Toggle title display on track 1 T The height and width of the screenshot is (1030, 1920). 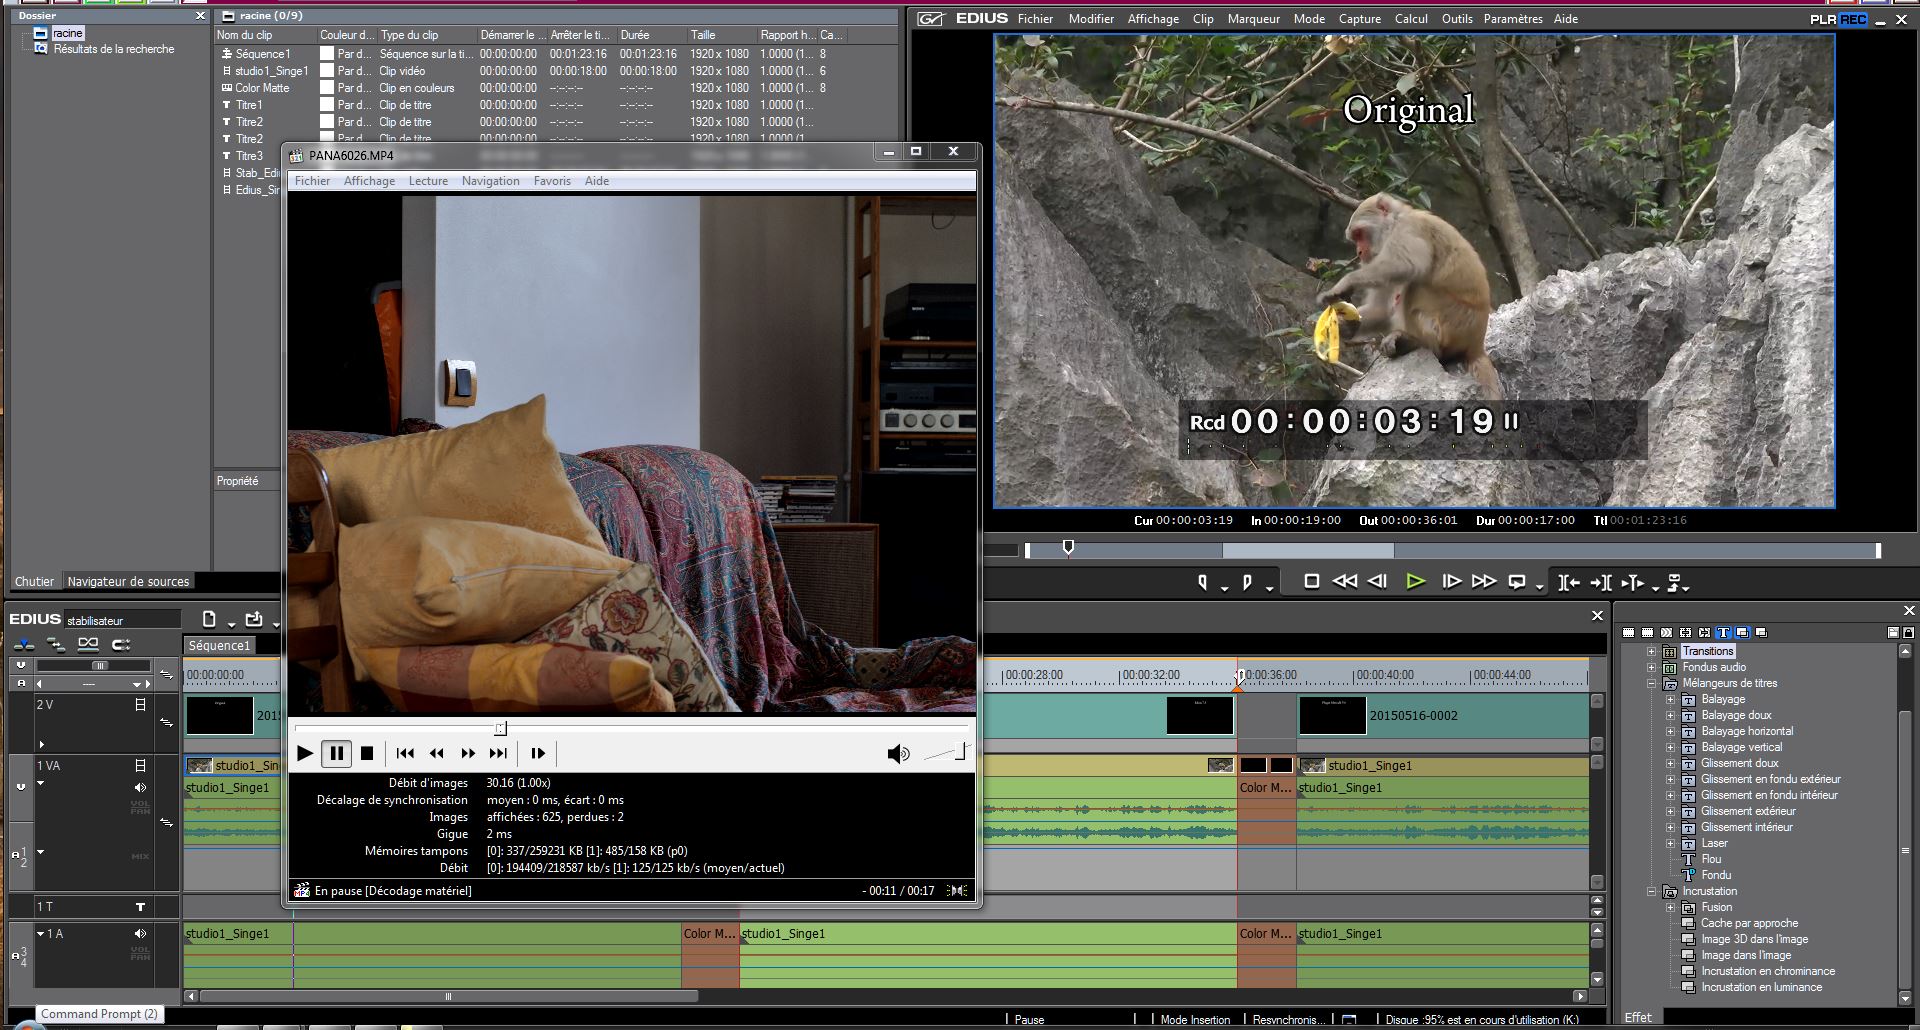[x=140, y=907]
